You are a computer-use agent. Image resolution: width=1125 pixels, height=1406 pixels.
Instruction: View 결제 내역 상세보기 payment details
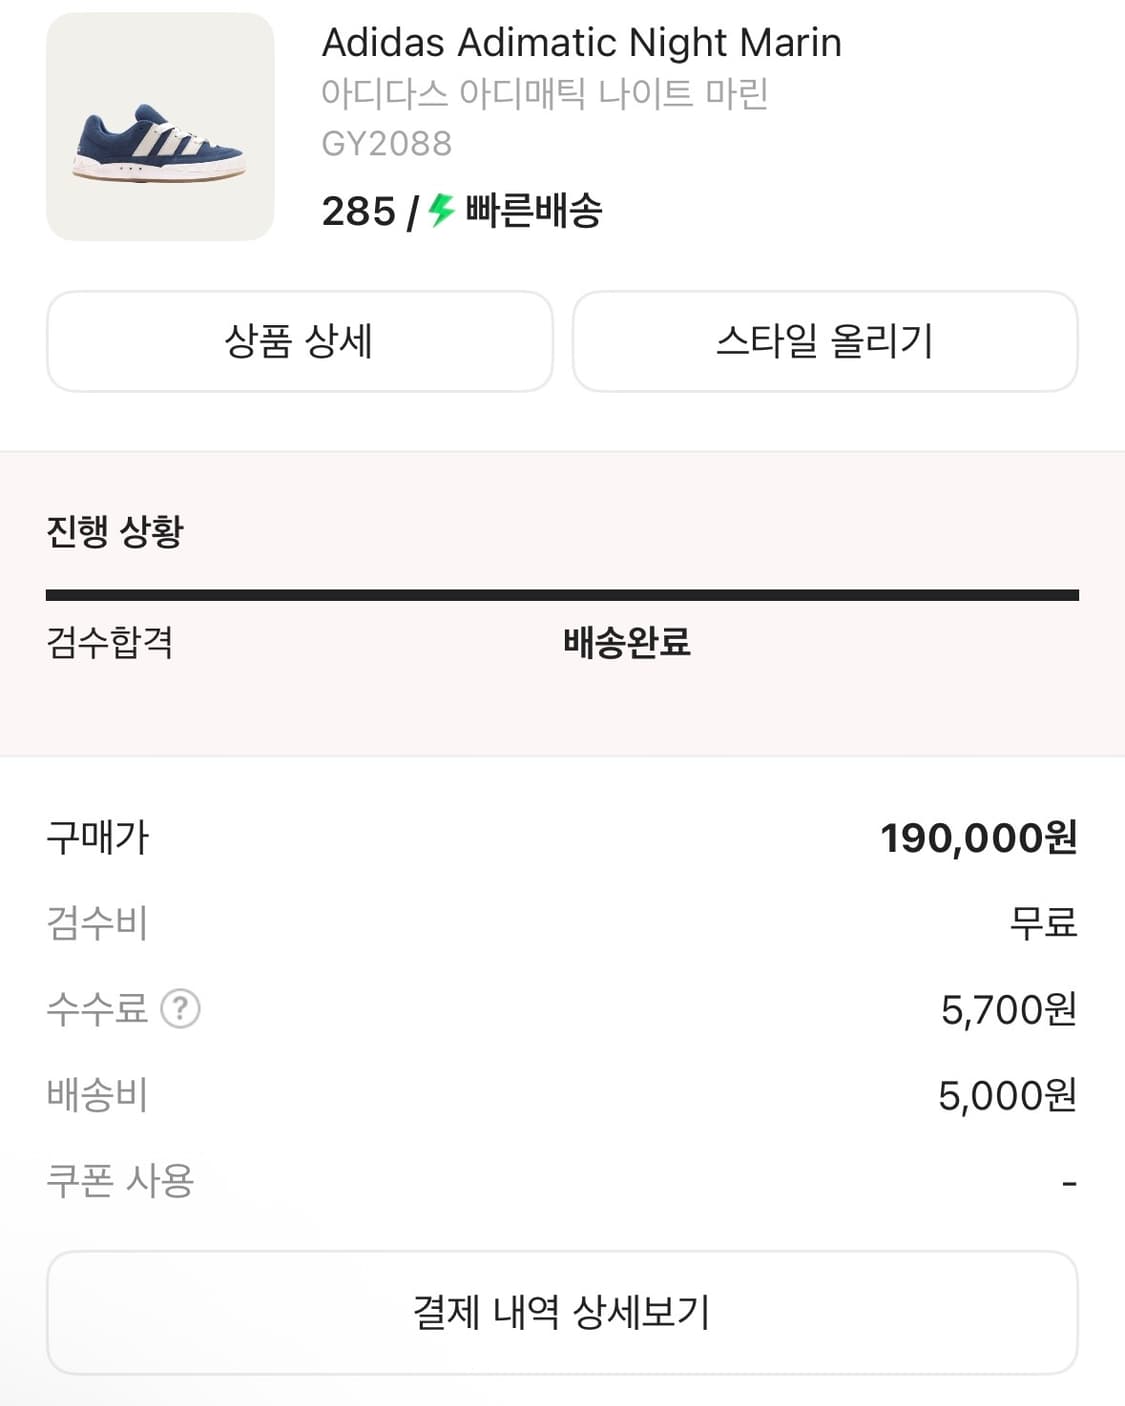[x=562, y=1312]
